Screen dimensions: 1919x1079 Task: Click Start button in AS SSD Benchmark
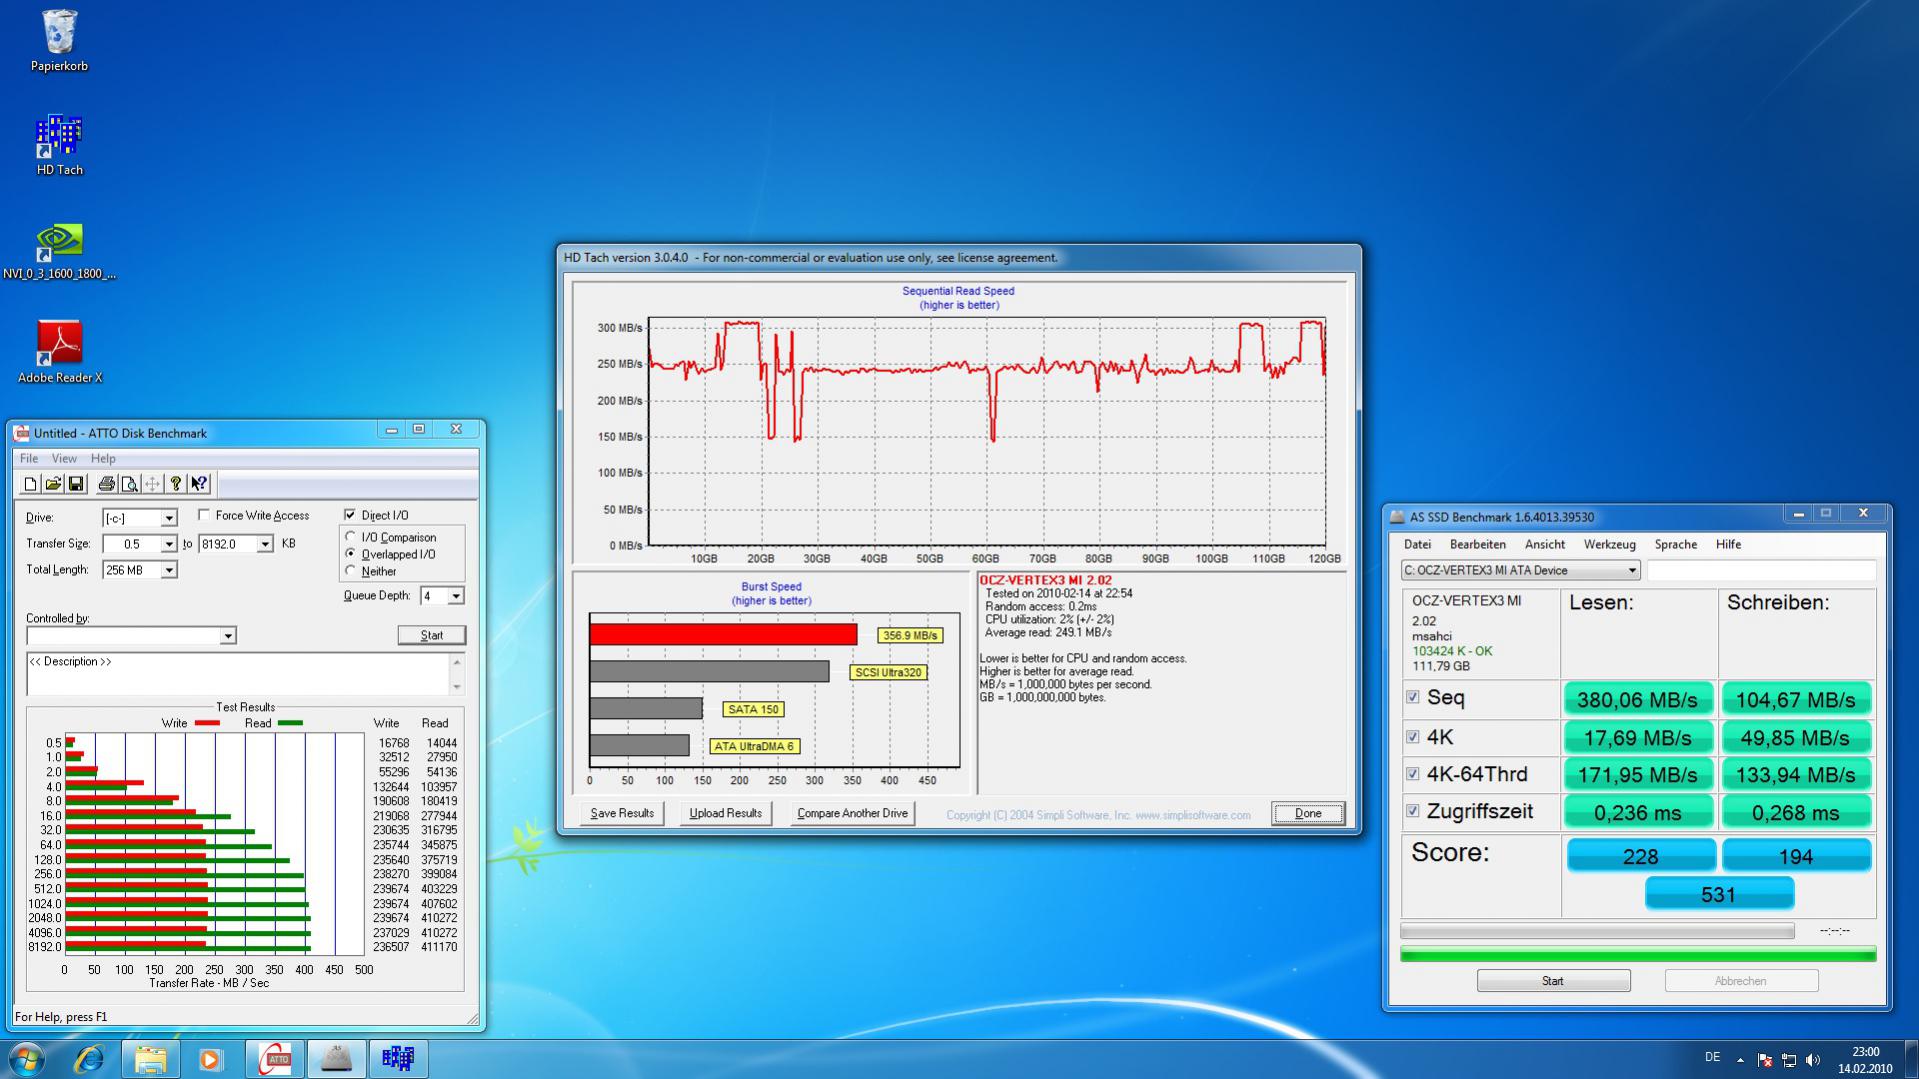click(1553, 981)
